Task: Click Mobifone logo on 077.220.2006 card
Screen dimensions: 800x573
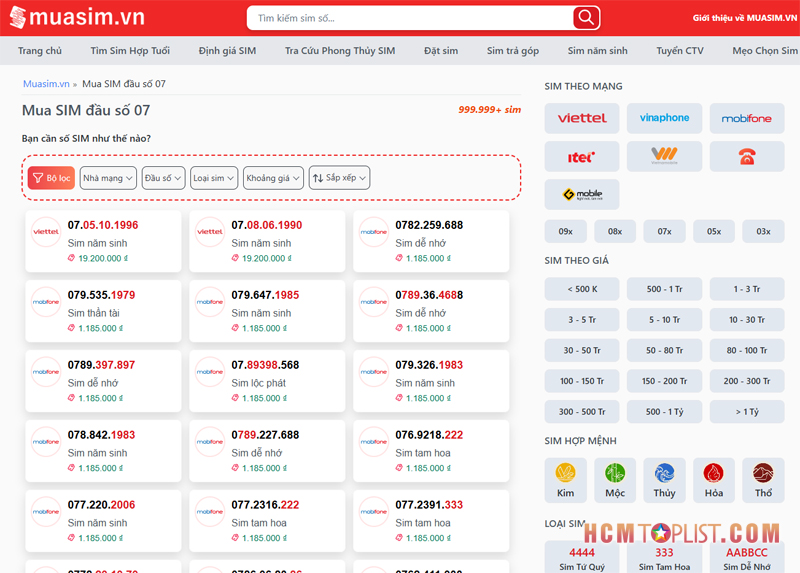Action: 46,512
